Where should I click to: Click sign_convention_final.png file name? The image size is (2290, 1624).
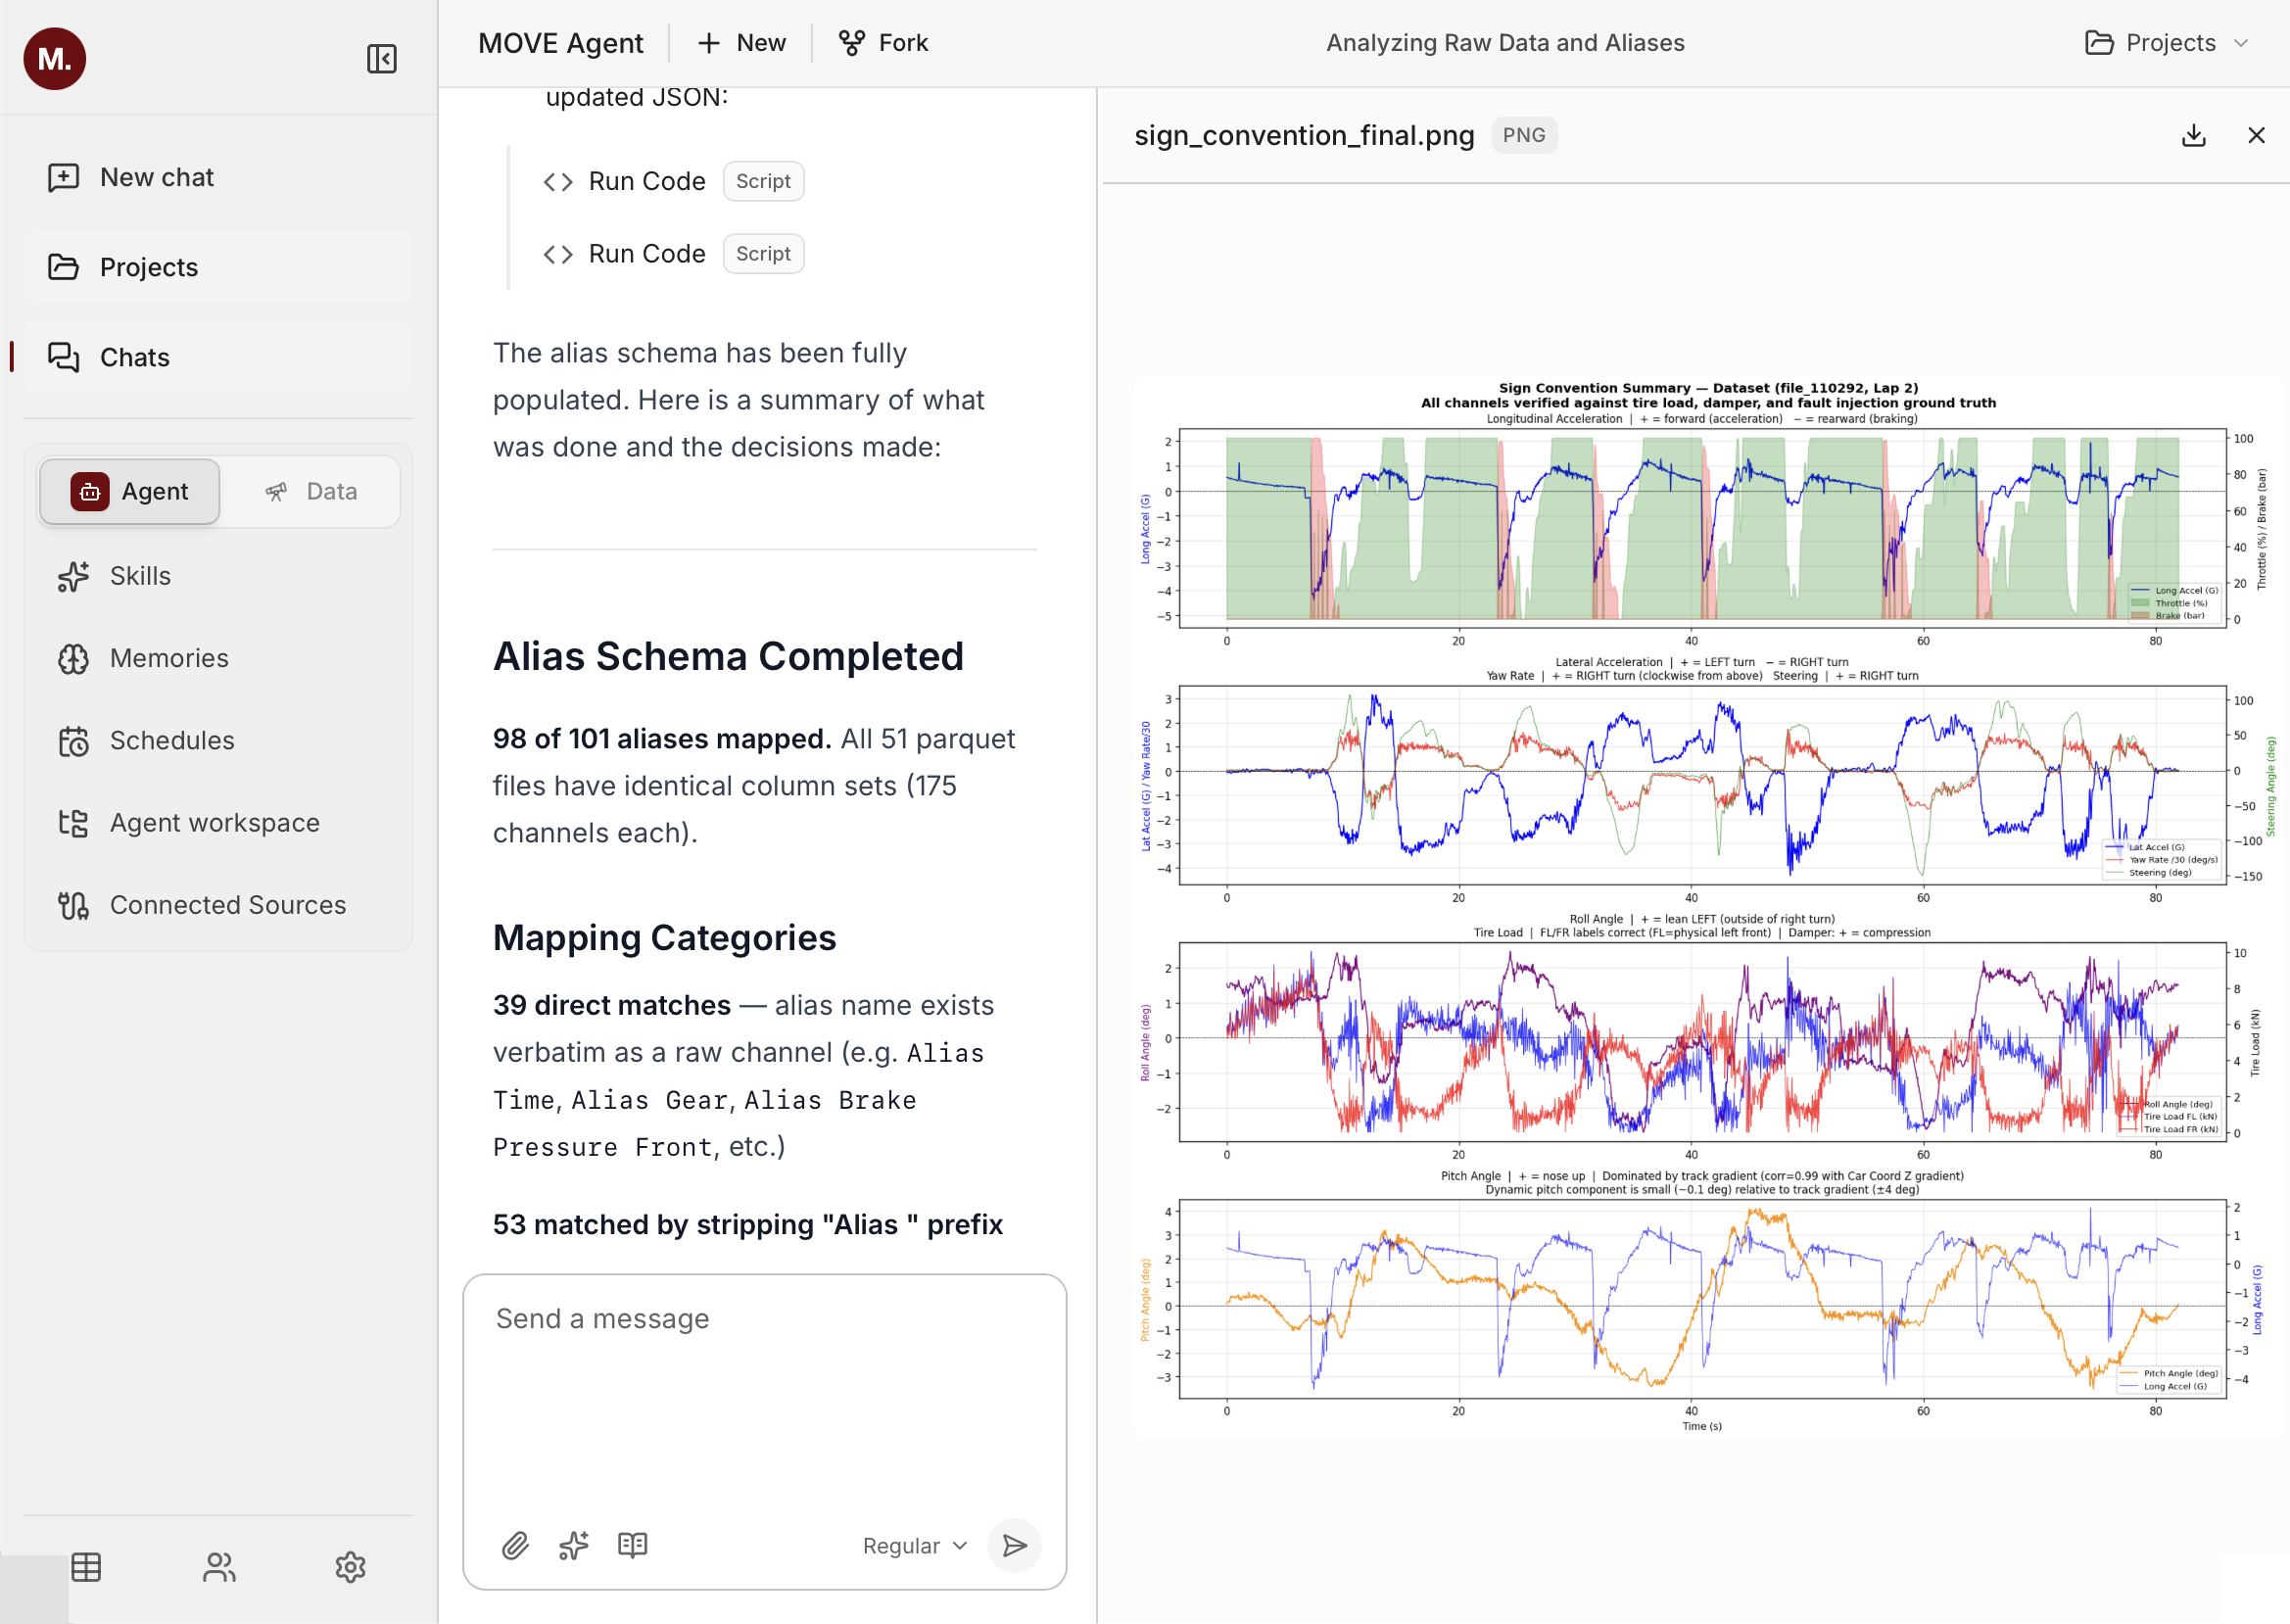click(1304, 136)
